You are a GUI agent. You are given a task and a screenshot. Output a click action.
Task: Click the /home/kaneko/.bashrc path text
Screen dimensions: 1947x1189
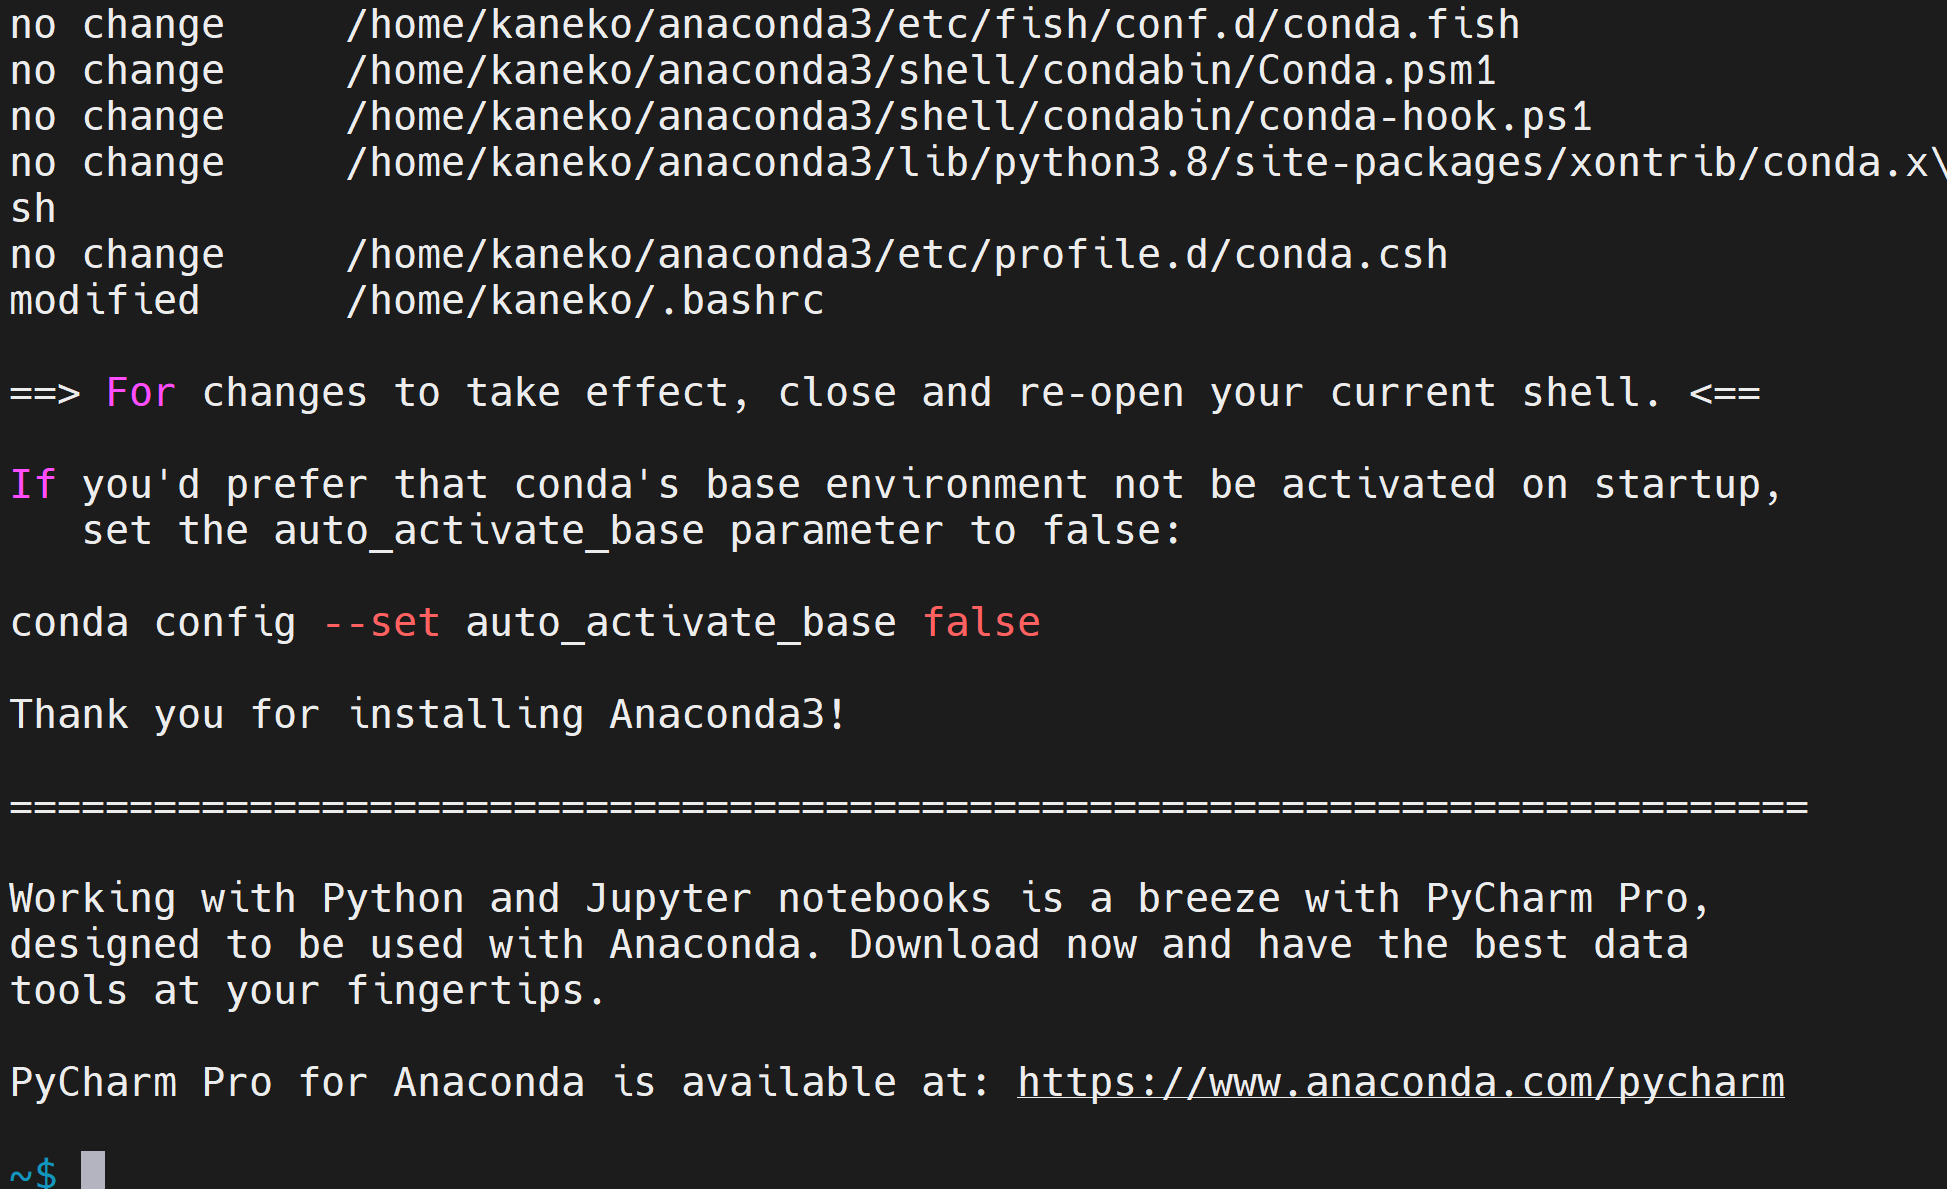click(x=585, y=301)
